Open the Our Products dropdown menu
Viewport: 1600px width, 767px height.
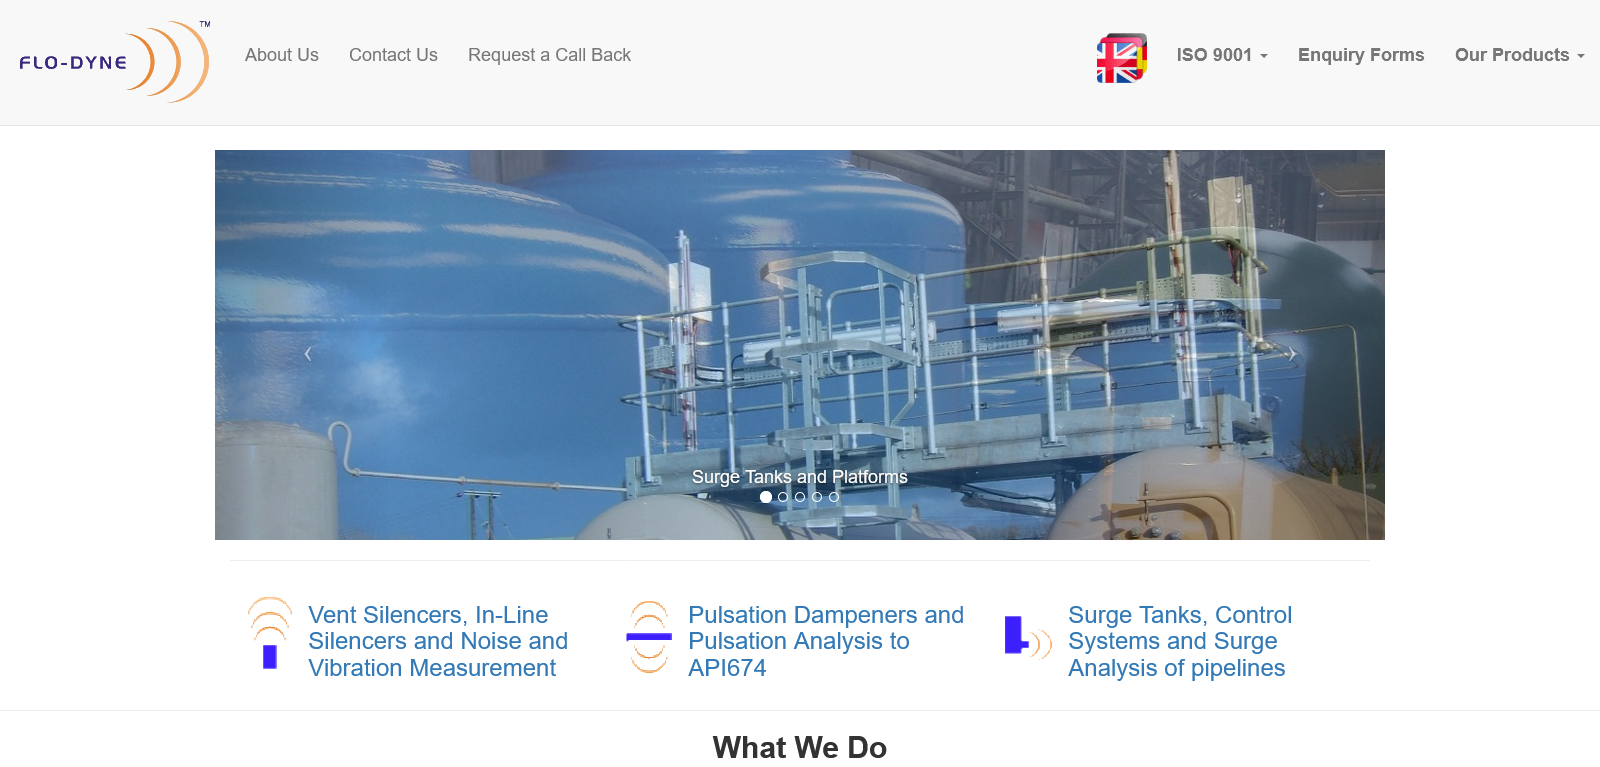[1519, 55]
